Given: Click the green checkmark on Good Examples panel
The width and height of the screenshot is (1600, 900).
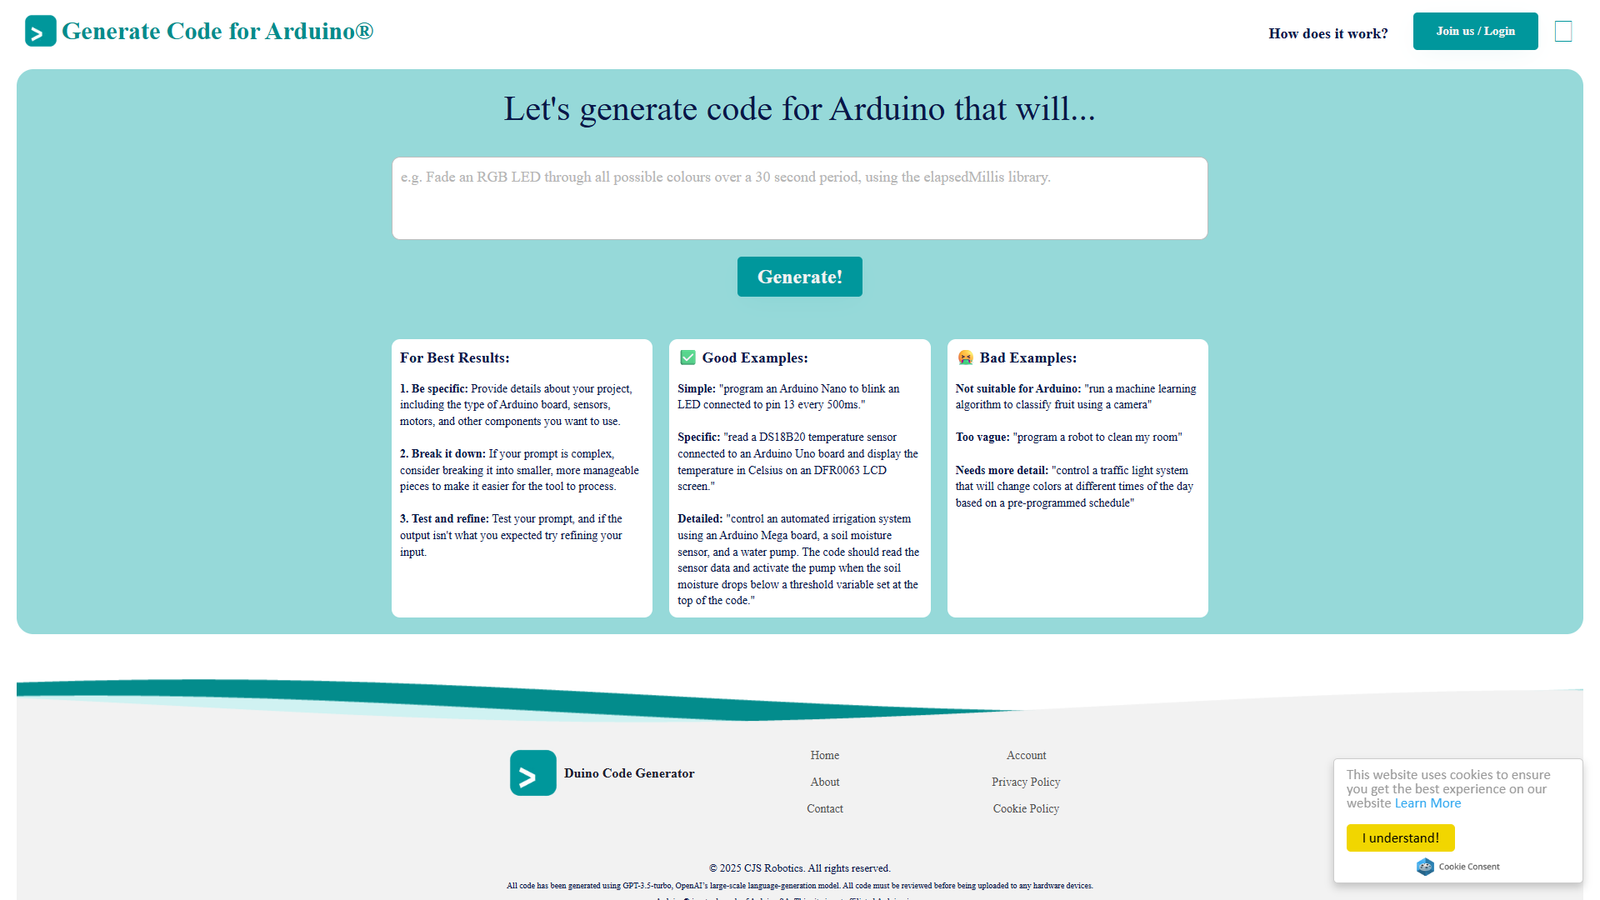Looking at the screenshot, I should tap(687, 357).
